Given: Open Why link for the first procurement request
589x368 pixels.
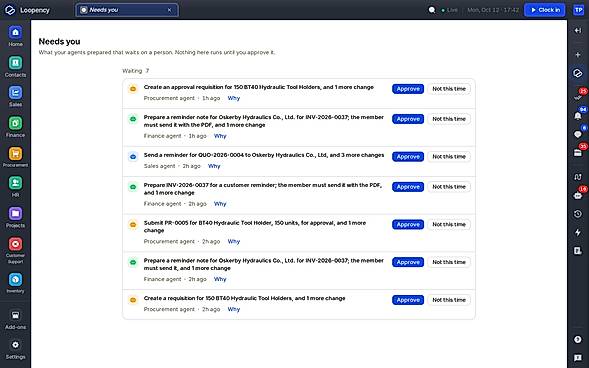Looking at the screenshot, I should pyautogui.click(x=234, y=98).
